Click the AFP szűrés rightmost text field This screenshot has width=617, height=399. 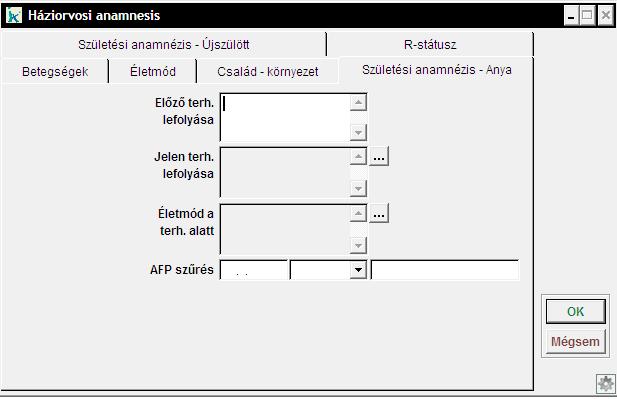445,270
